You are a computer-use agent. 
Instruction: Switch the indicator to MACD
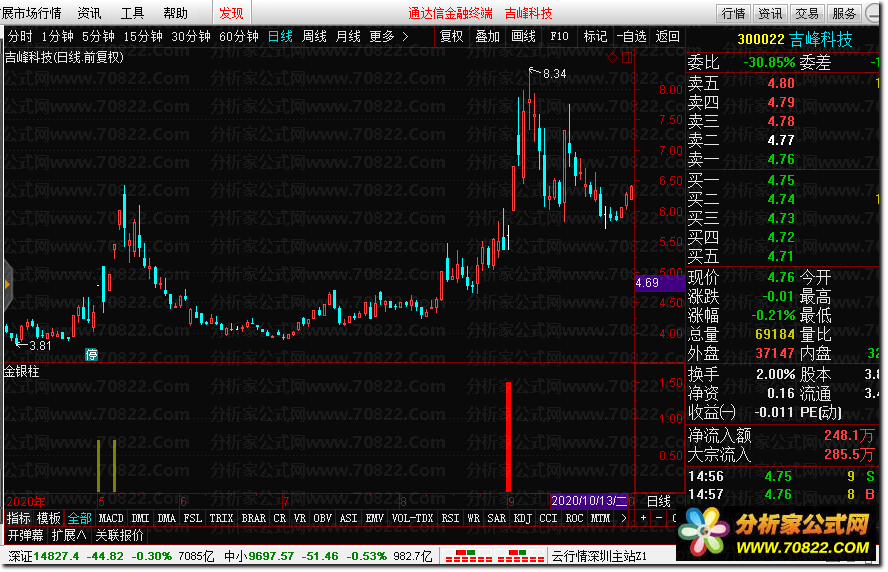(111, 518)
